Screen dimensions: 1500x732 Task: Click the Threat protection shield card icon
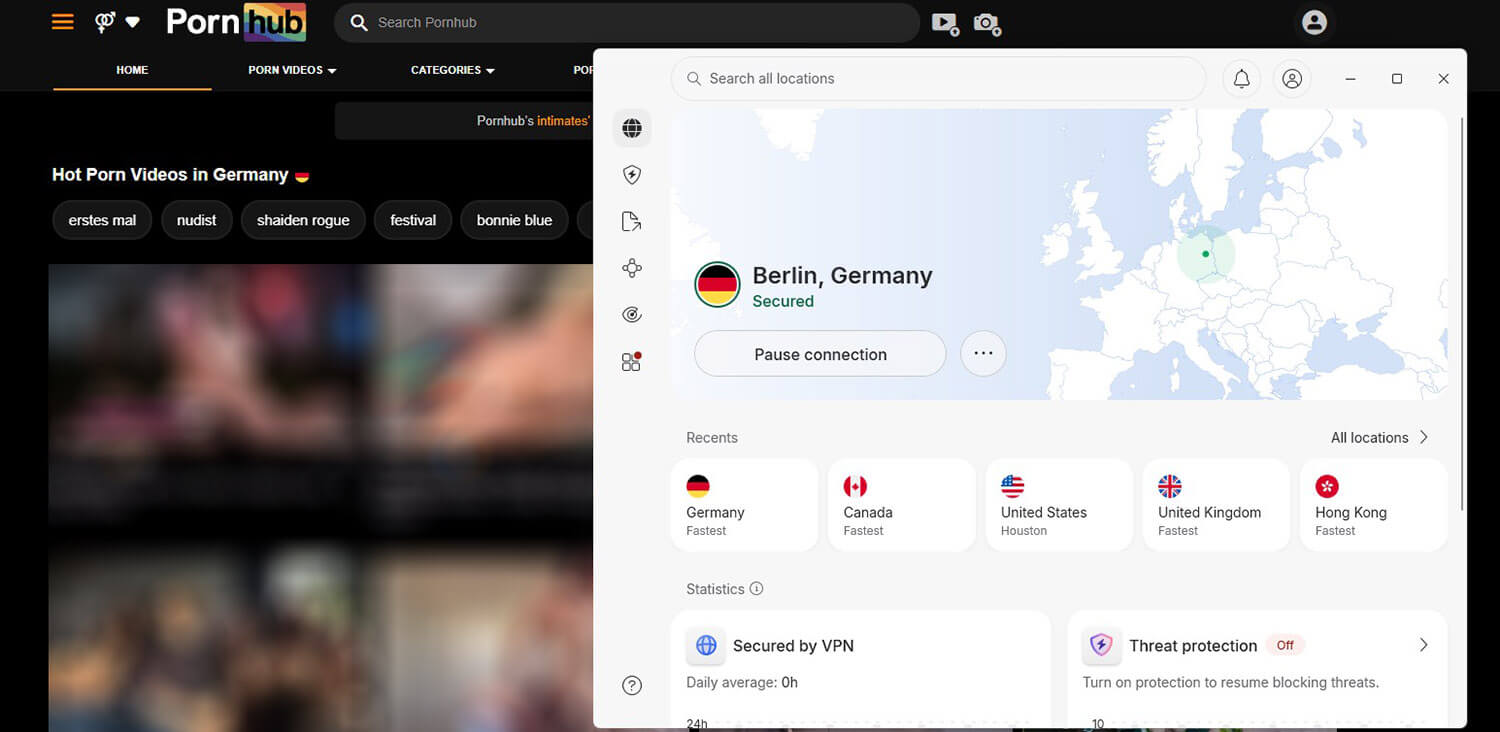(x=1101, y=646)
